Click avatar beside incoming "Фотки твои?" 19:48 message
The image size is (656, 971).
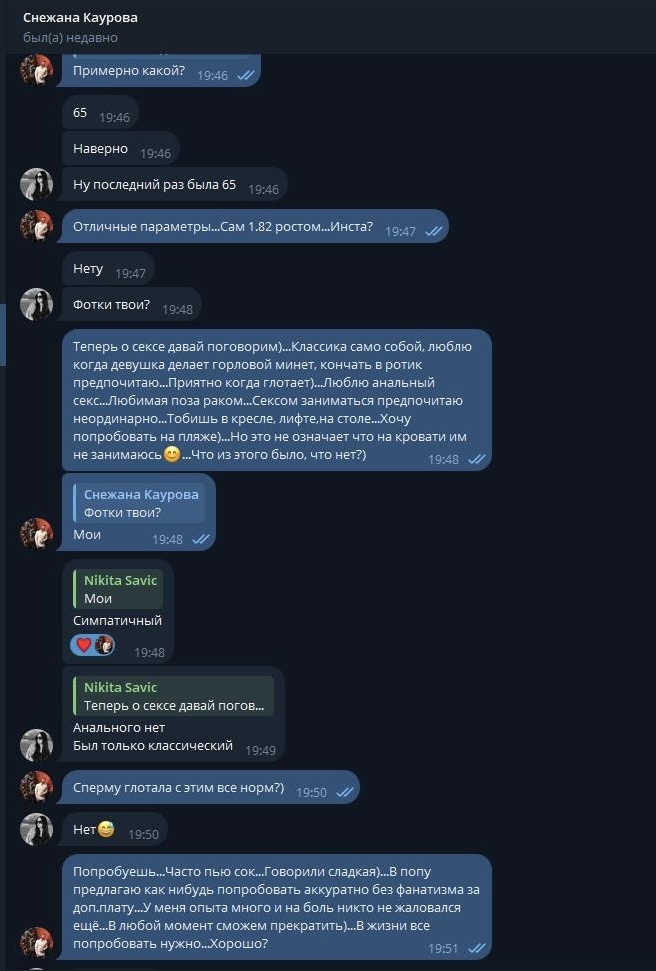tap(37, 304)
